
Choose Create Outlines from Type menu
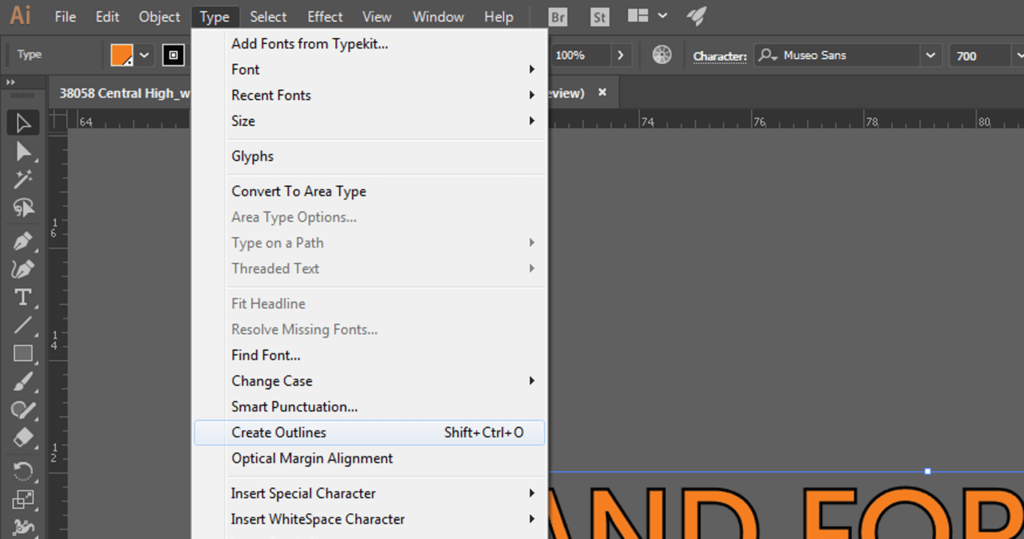[279, 433]
